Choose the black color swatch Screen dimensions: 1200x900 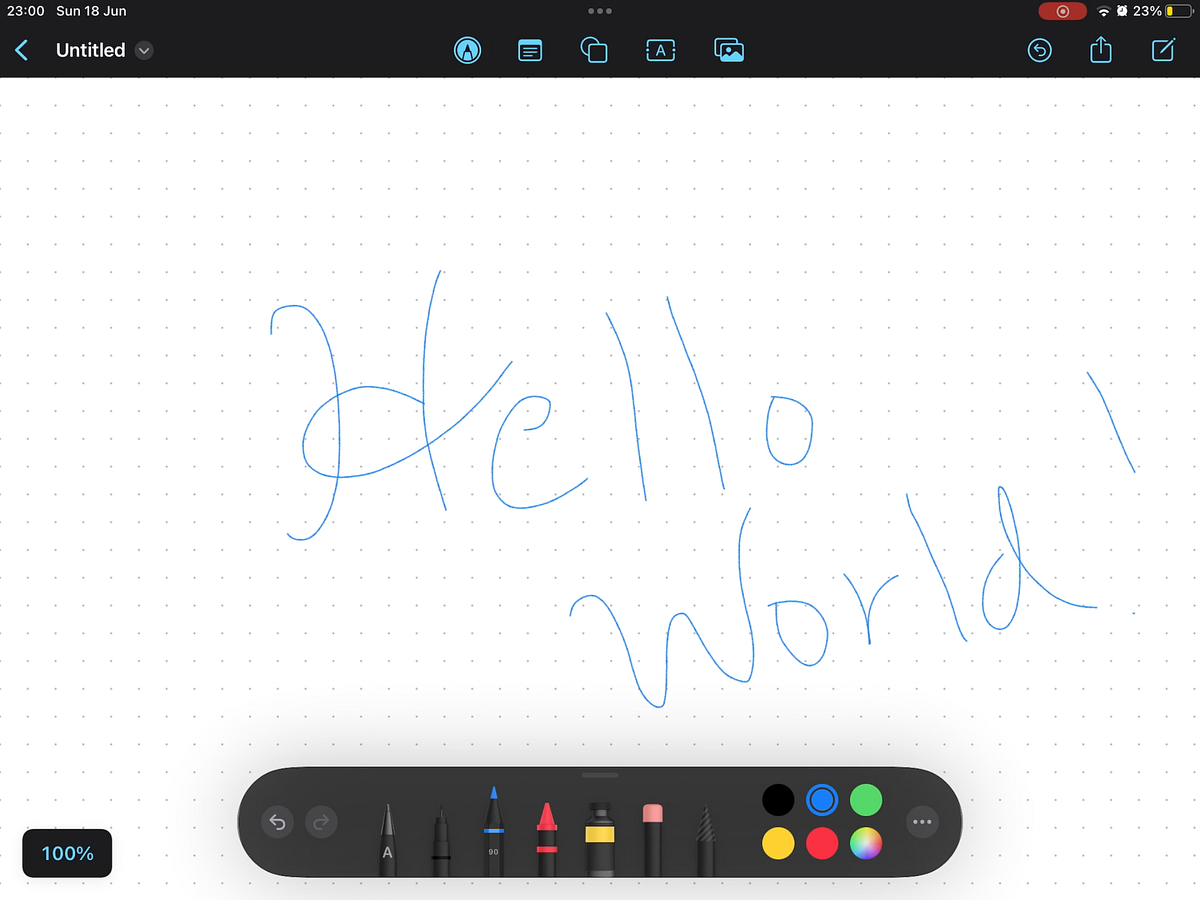(778, 799)
